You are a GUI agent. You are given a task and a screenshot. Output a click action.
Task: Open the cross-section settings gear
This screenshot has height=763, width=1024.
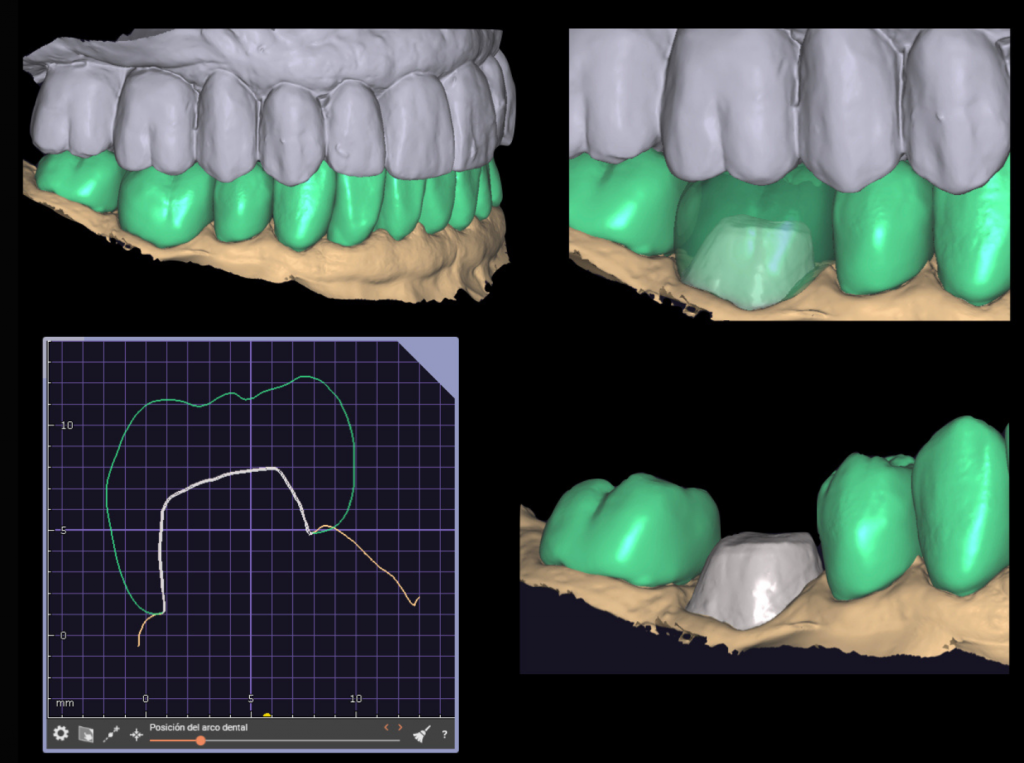[x=61, y=734]
